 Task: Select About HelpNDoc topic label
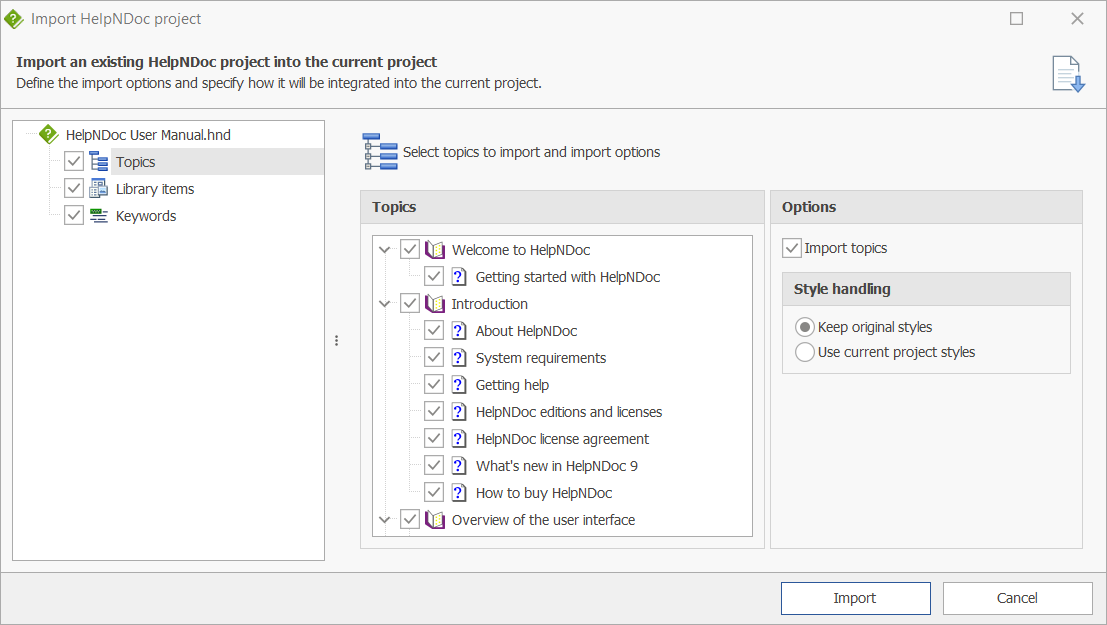click(x=526, y=331)
